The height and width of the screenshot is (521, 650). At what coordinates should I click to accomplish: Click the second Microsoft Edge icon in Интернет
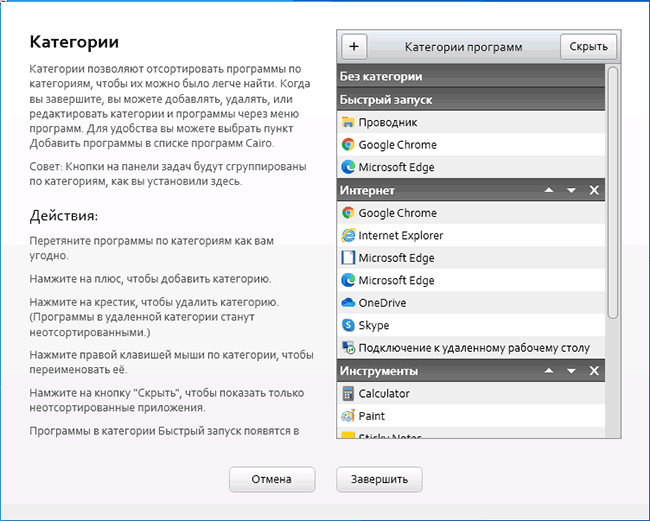click(348, 280)
